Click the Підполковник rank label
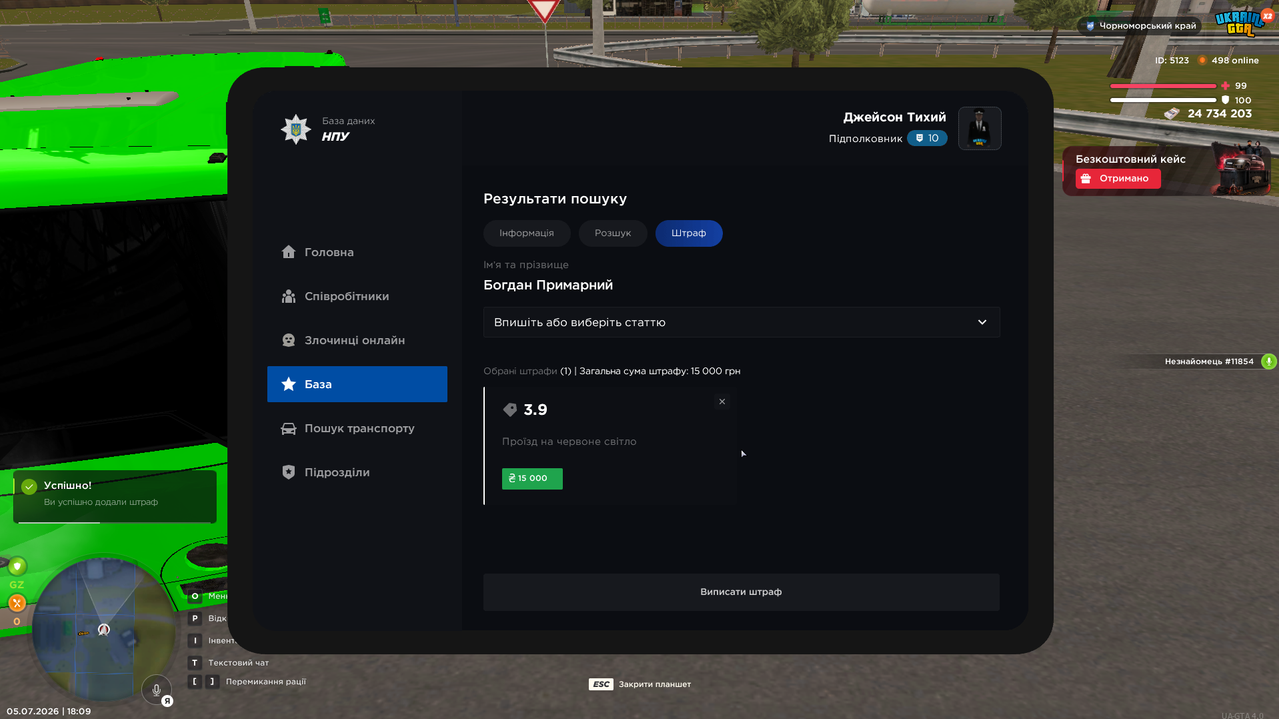The height and width of the screenshot is (719, 1279). pyautogui.click(x=865, y=139)
